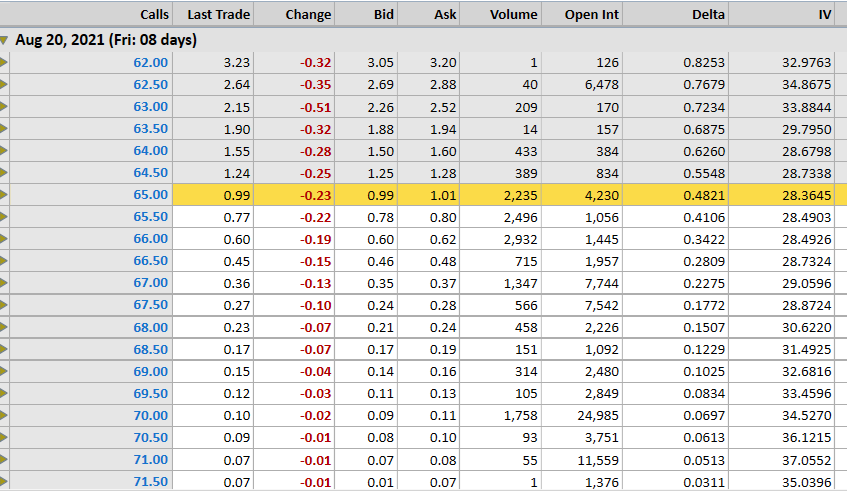Open the 64.00 call strike link
Screen dimensions: 847x491
point(151,151)
